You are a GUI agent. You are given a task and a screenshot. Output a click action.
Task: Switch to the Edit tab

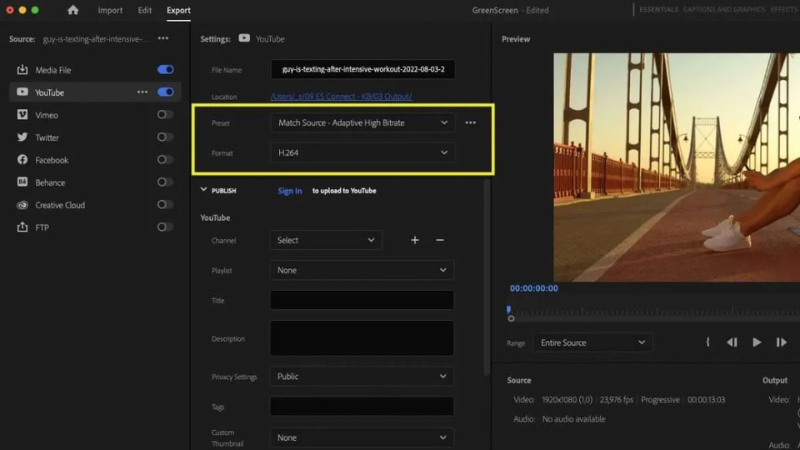pyautogui.click(x=145, y=10)
